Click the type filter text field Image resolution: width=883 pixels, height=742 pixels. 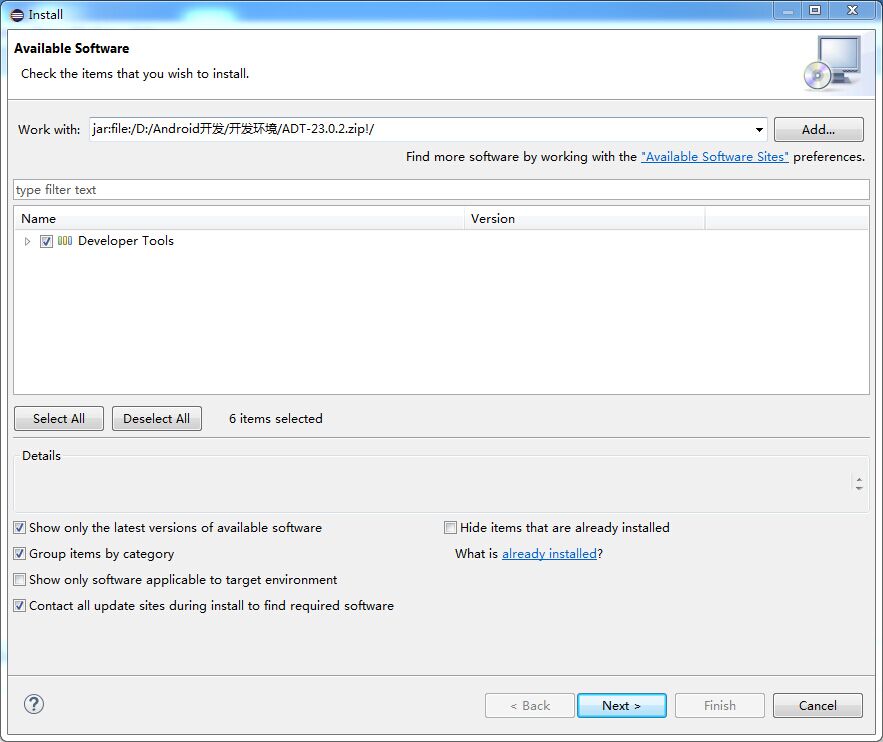tap(440, 190)
